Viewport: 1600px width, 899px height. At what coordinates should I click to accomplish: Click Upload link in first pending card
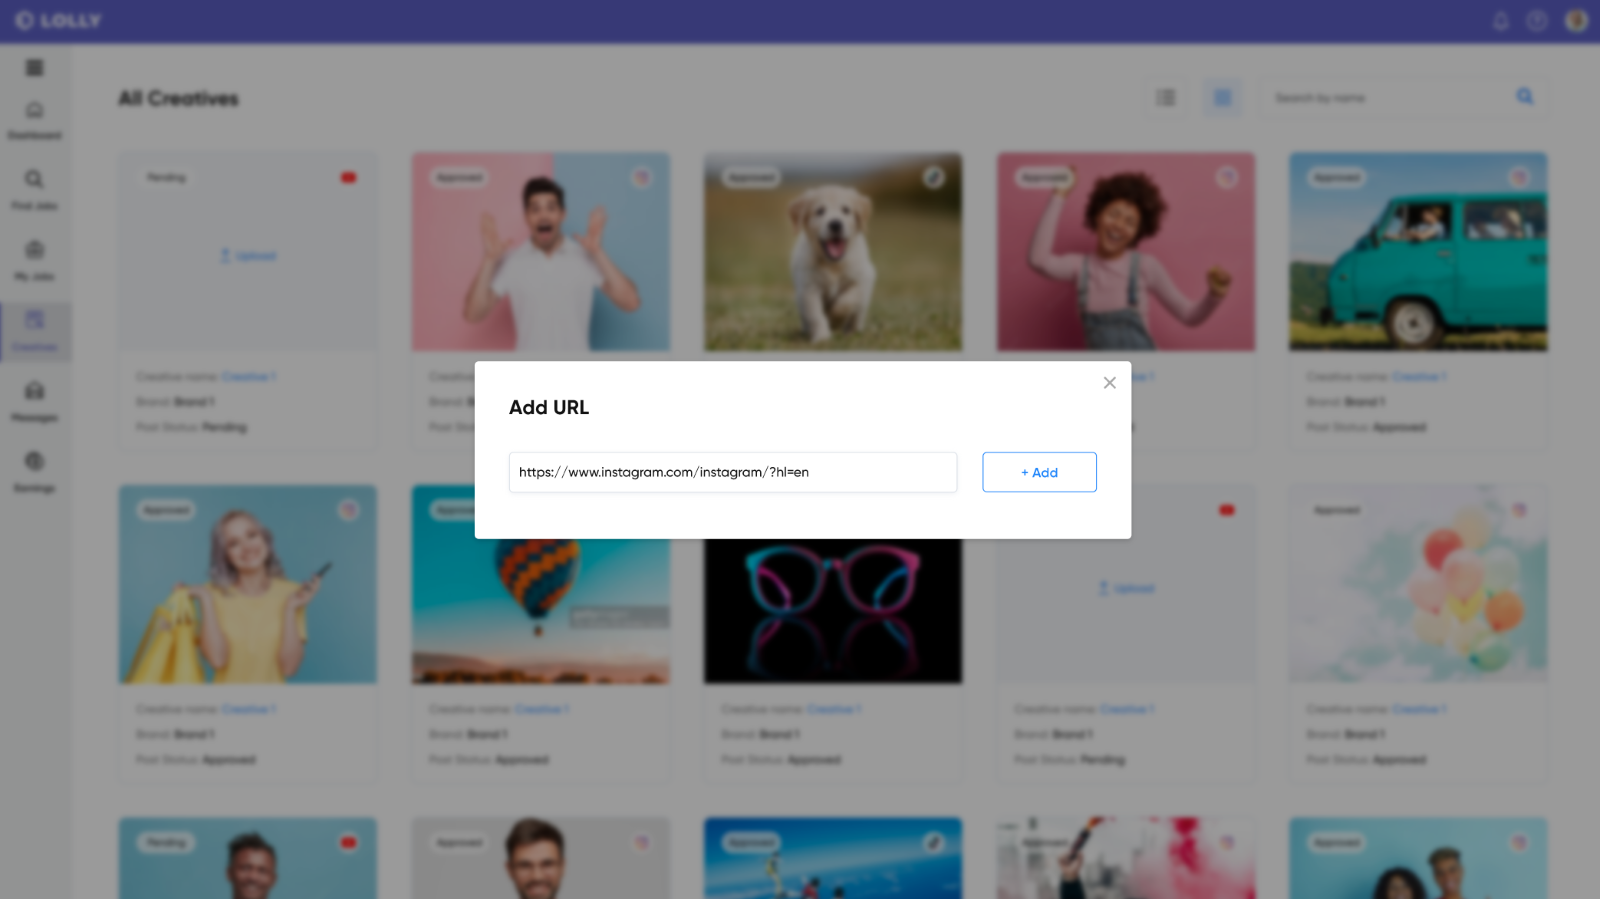click(248, 256)
